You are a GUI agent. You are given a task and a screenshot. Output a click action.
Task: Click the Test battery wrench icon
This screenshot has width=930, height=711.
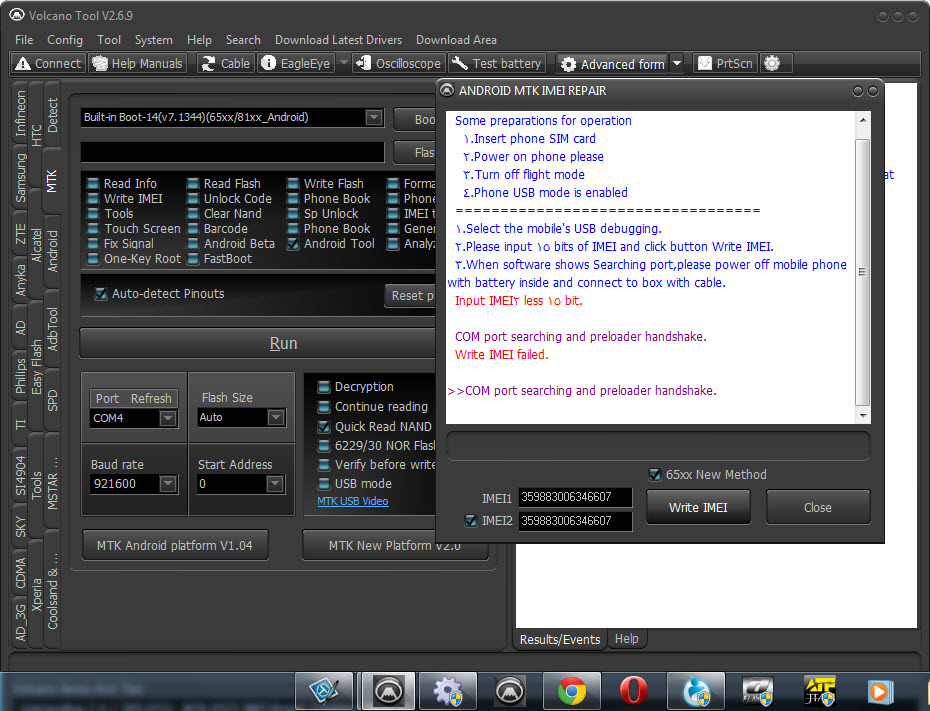460,63
